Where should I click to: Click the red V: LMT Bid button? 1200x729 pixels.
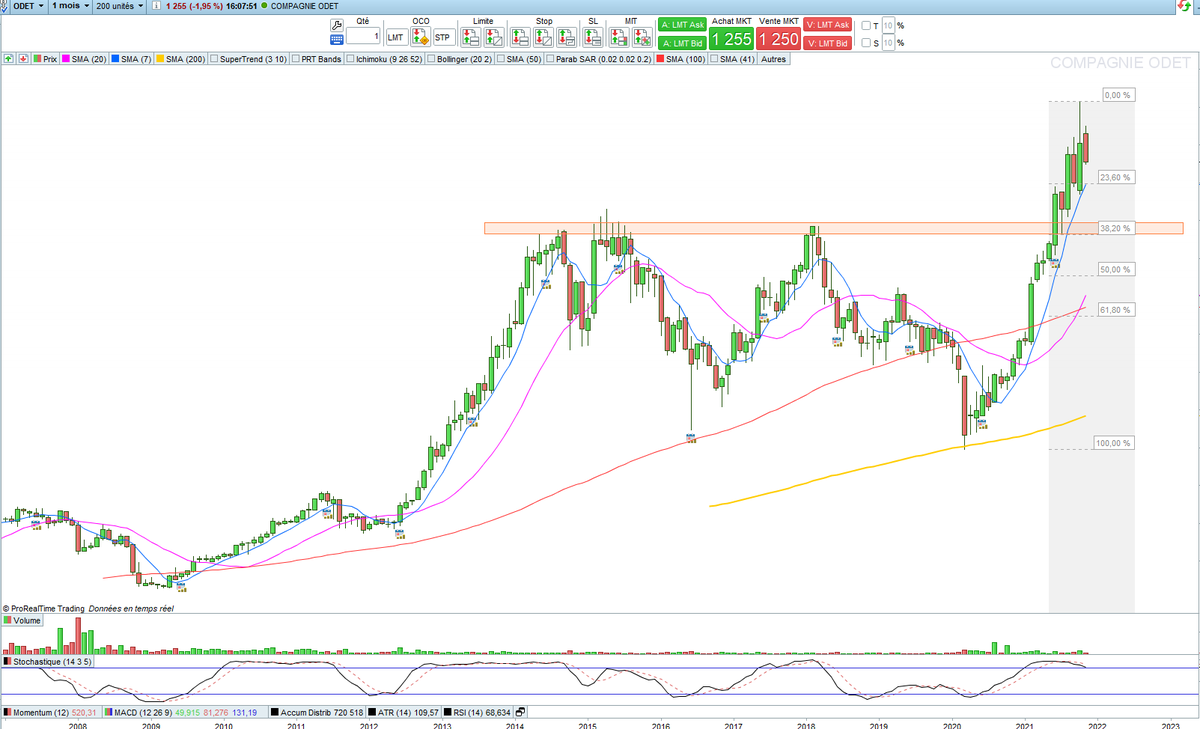pyautogui.click(x=829, y=42)
